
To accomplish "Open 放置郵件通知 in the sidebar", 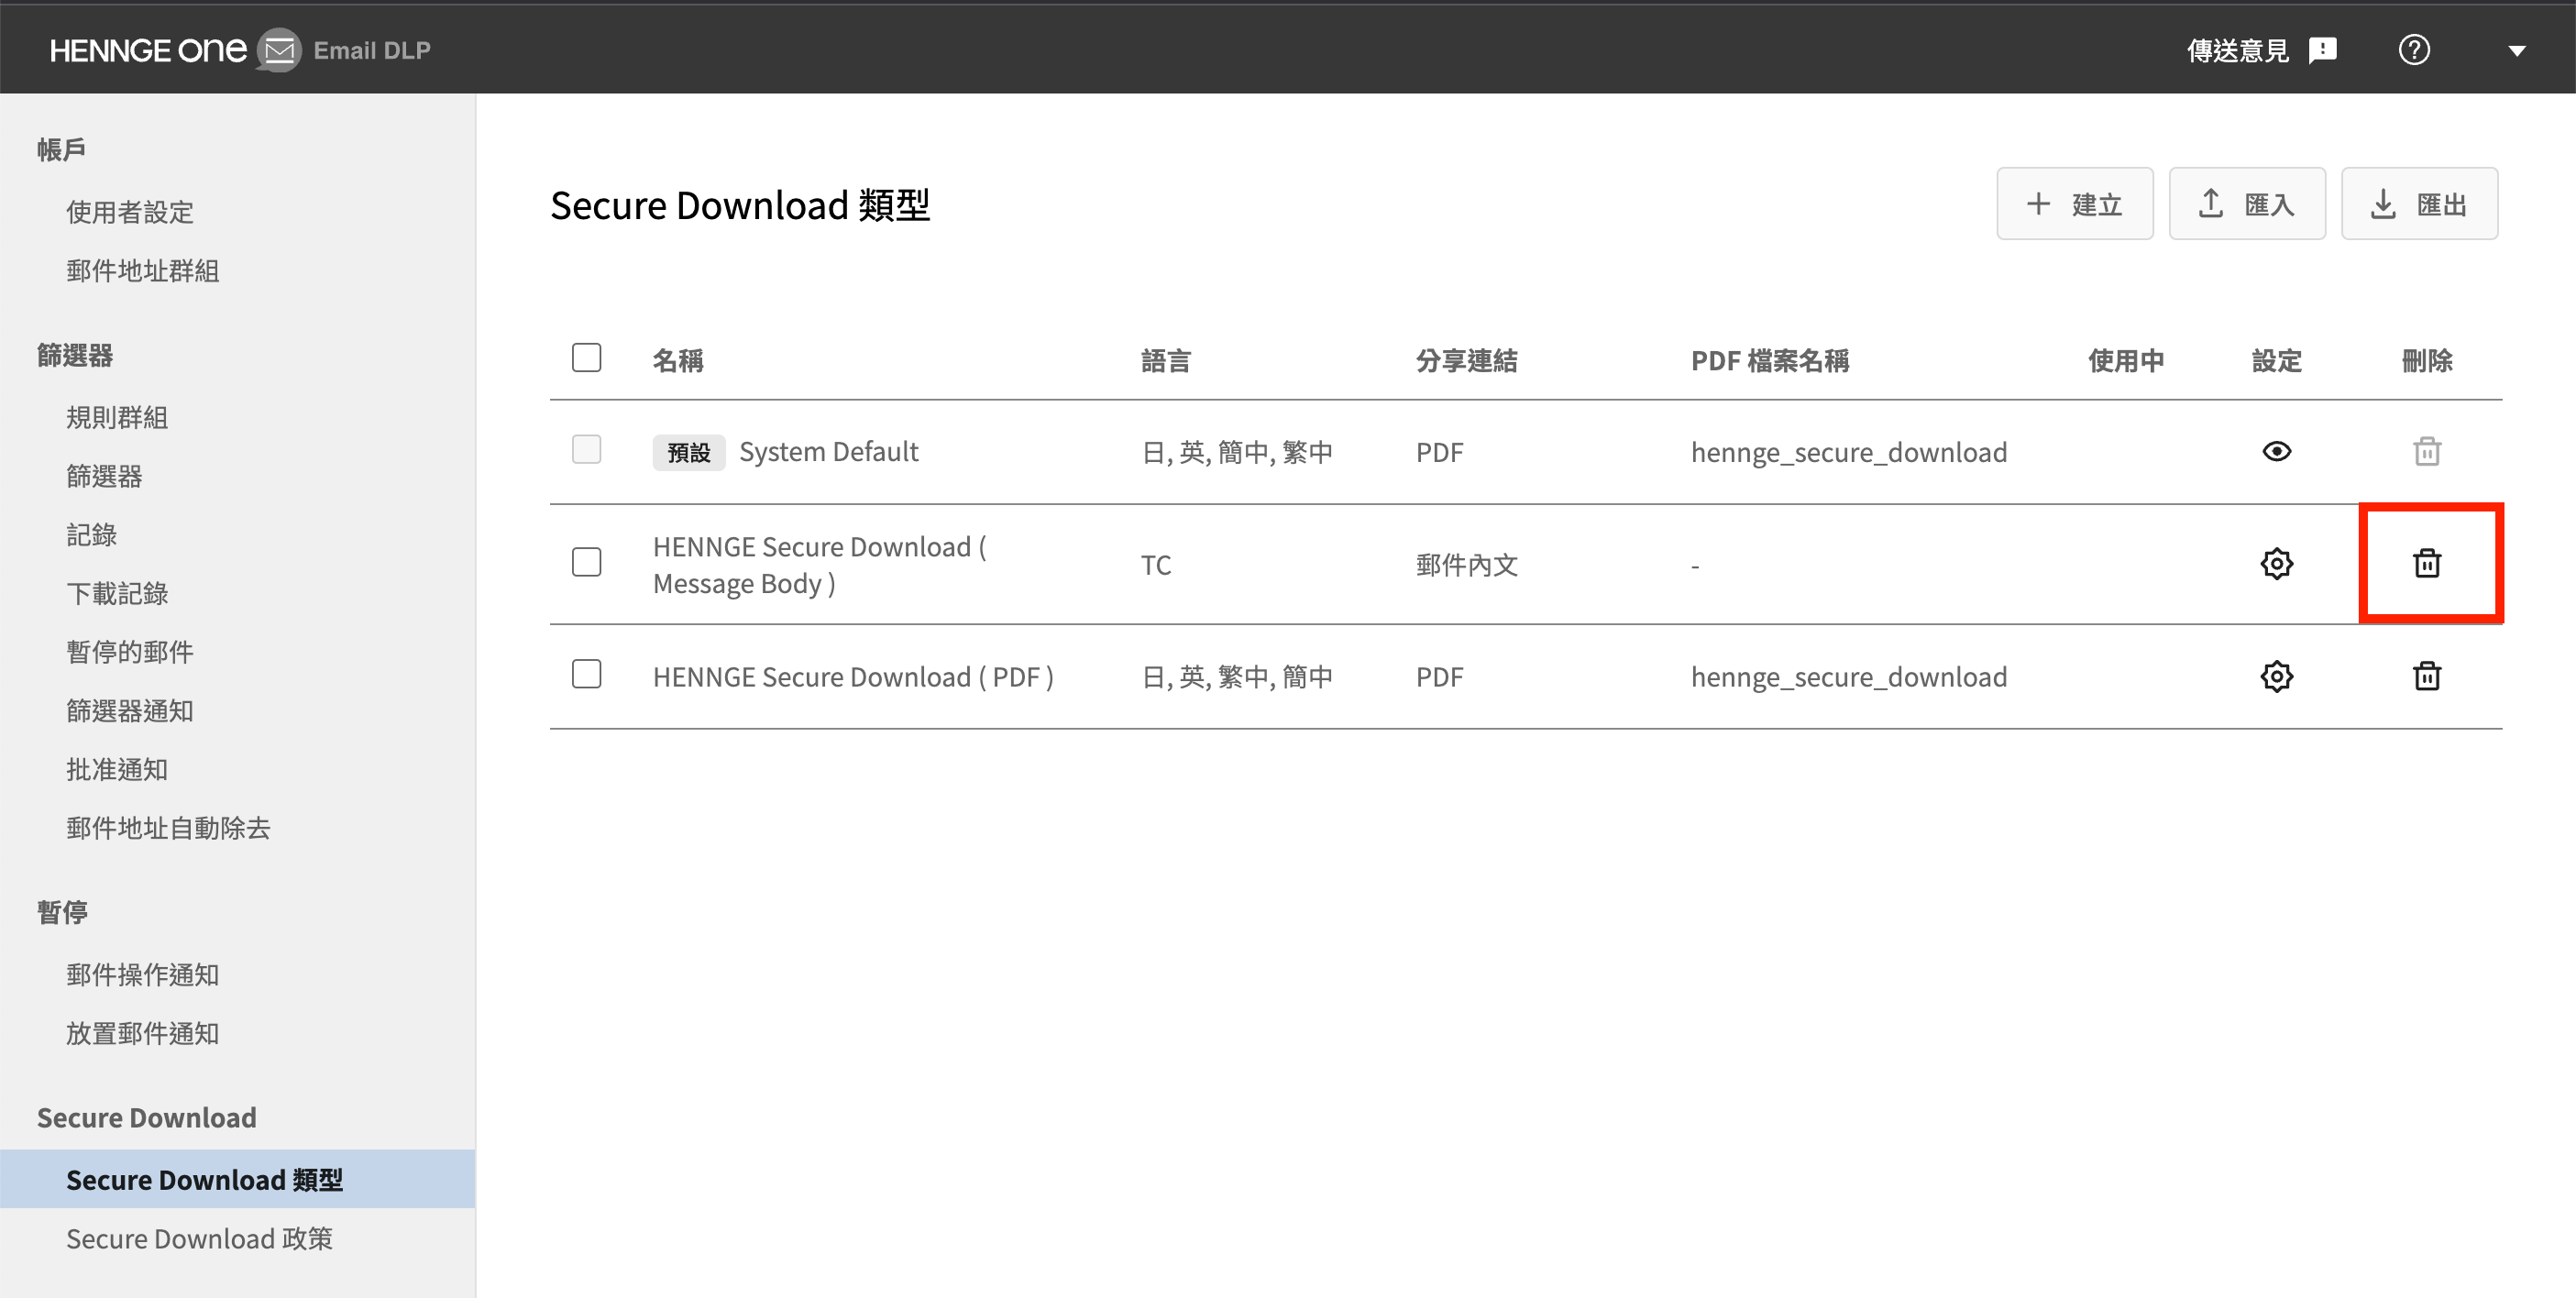I will [x=143, y=1033].
